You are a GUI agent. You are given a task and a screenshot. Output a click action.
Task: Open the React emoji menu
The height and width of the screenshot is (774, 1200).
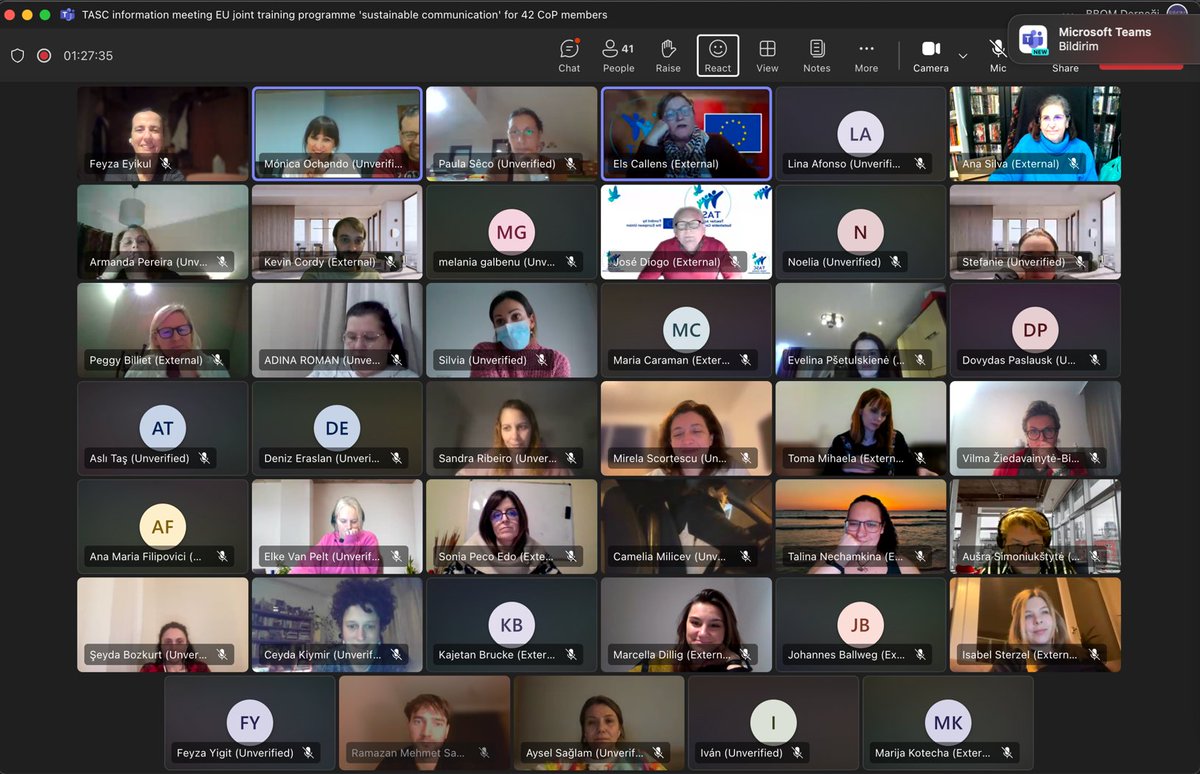(718, 56)
